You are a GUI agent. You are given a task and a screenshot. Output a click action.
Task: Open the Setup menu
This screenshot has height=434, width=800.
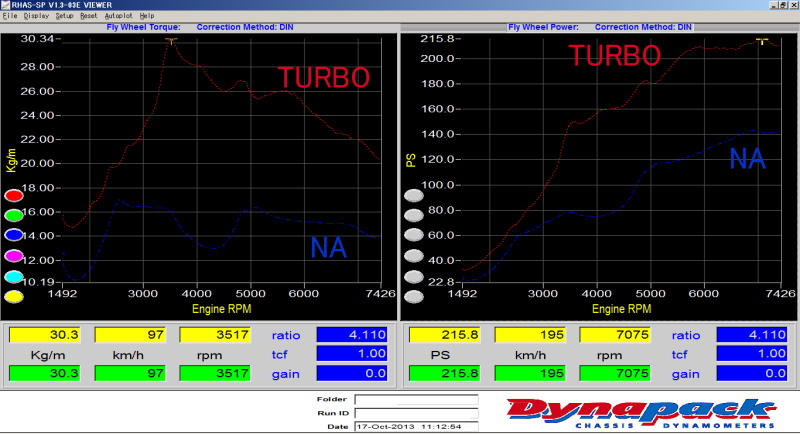click(64, 16)
